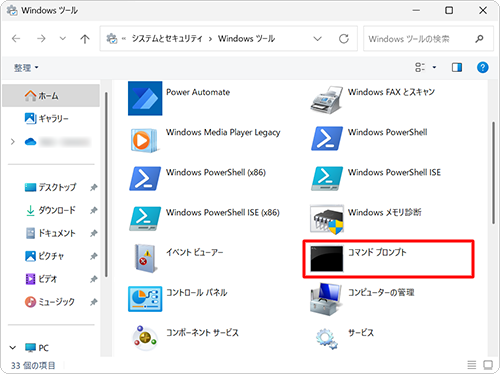Open view options dropdown arrow
The width and height of the screenshot is (500, 374).
[434, 68]
